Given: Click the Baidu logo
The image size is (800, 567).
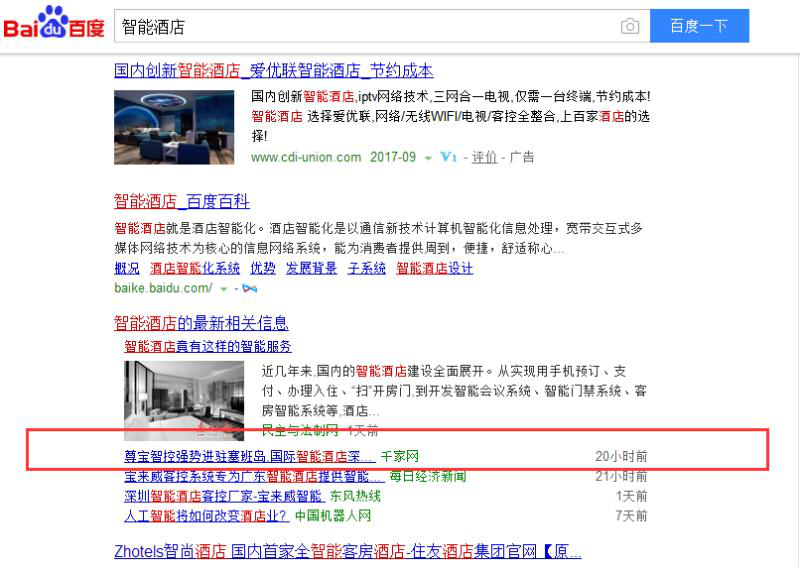Looking at the screenshot, I should coord(54,22).
